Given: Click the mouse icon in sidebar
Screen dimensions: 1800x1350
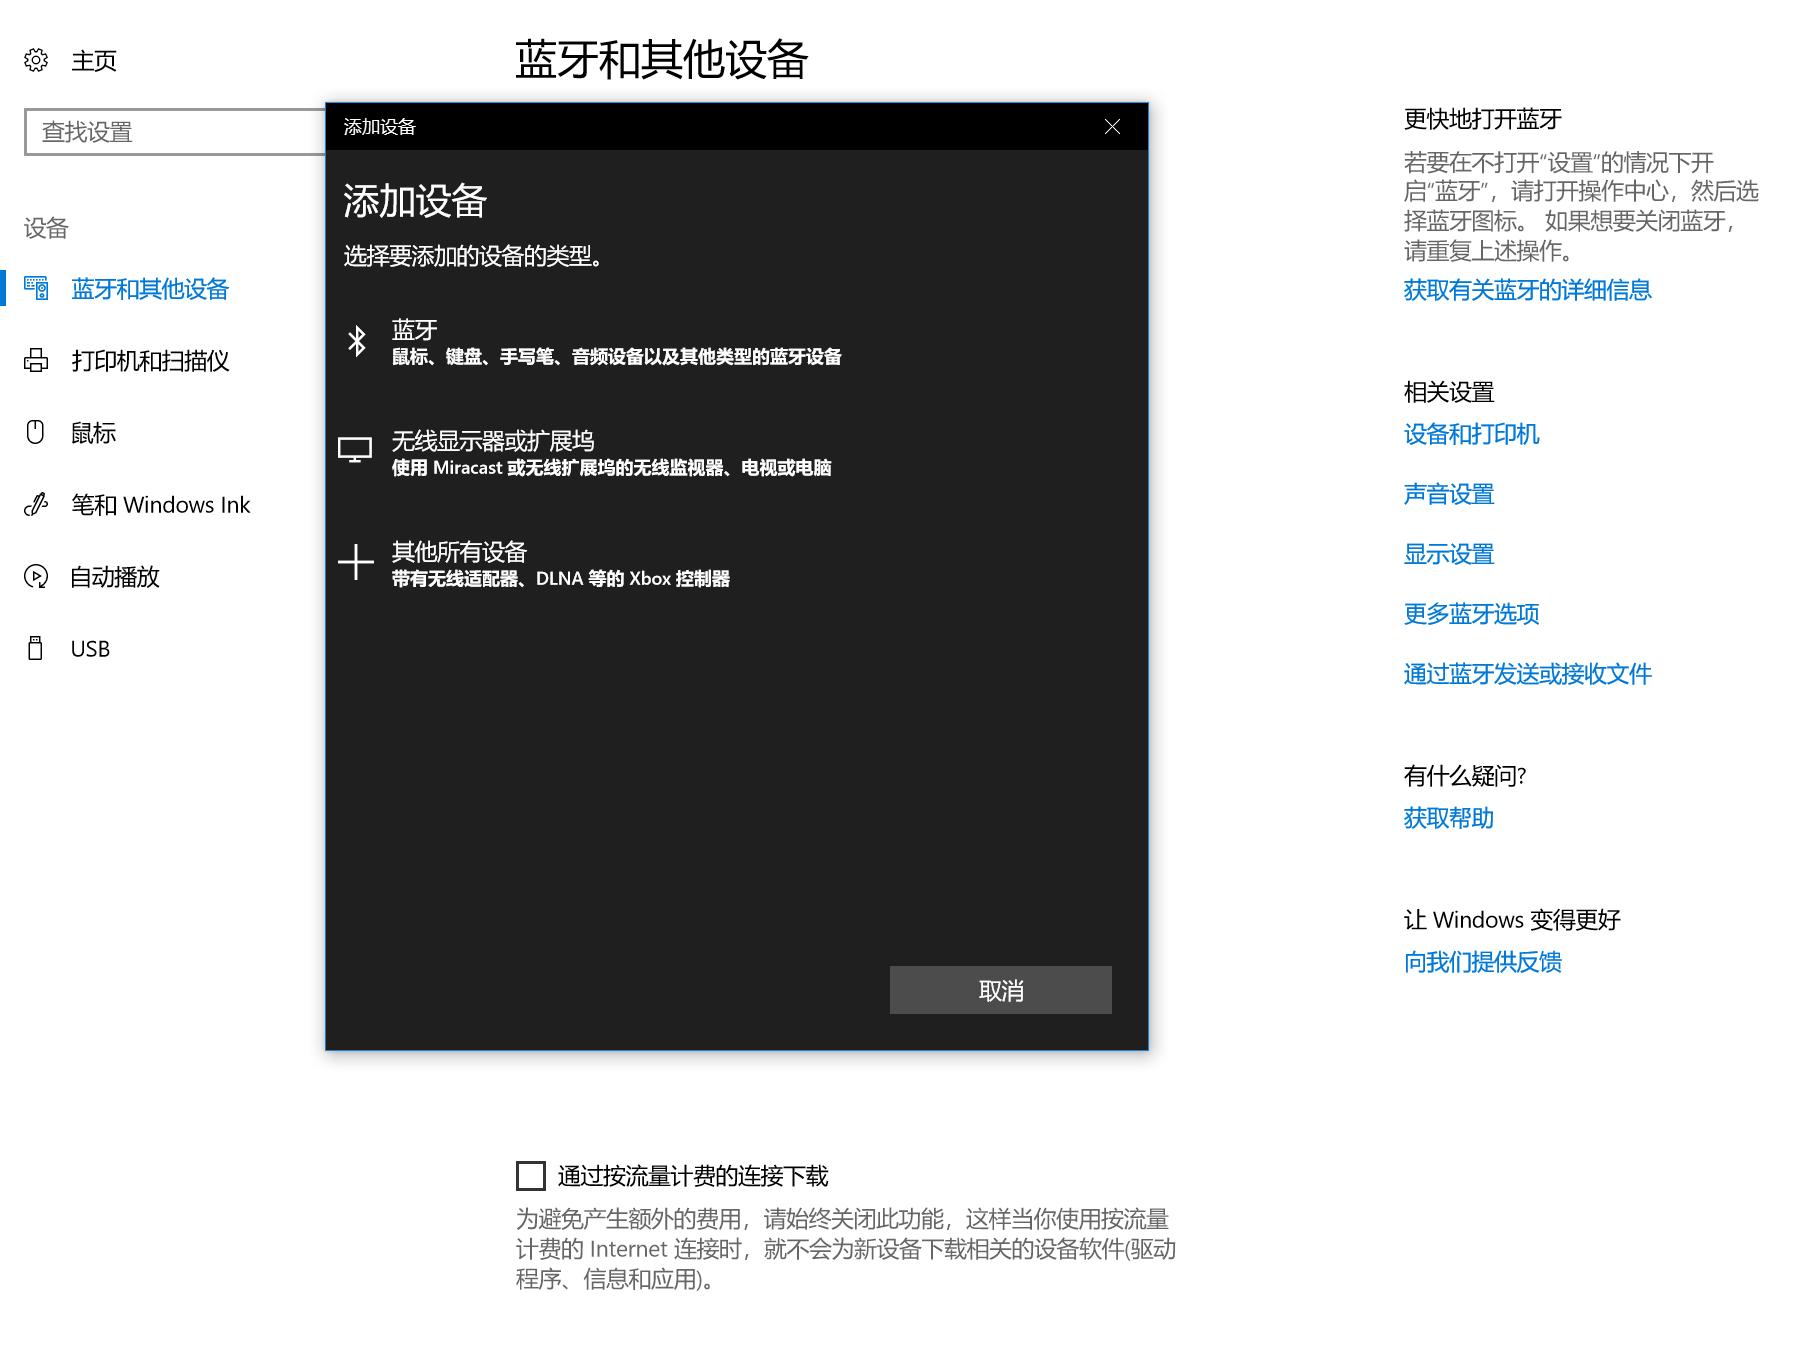Looking at the screenshot, I should coord(36,433).
